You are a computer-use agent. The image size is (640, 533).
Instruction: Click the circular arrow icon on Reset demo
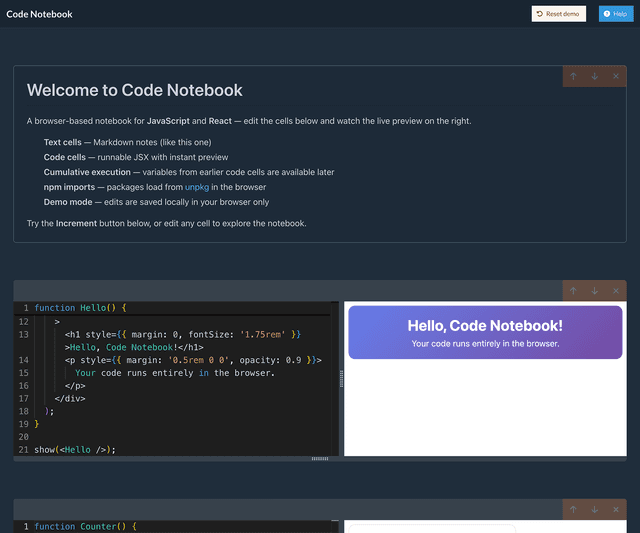[540, 14]
